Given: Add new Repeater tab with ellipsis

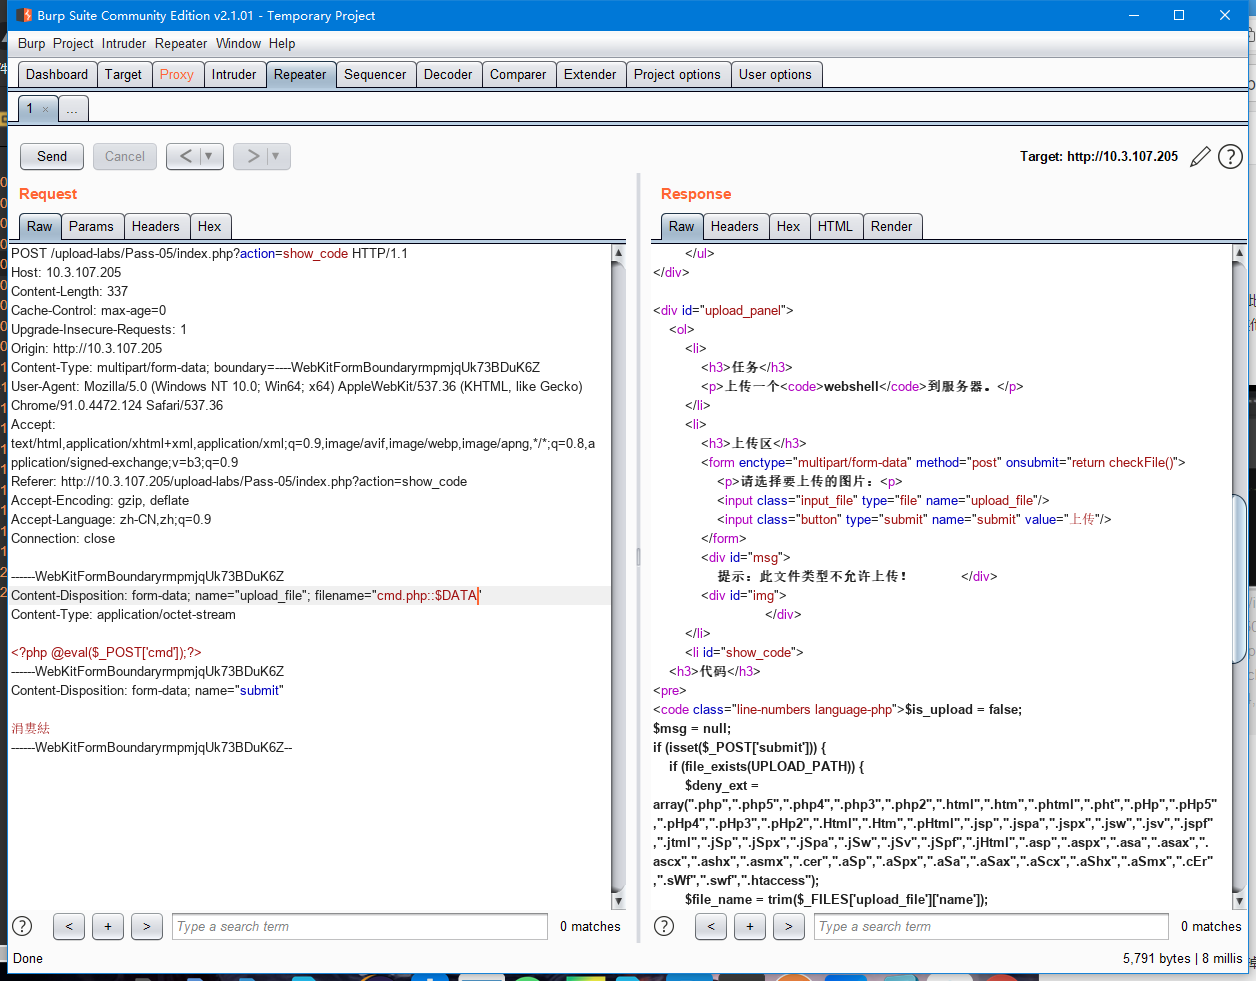Looking at the screenshot, I should pos(73,109).
